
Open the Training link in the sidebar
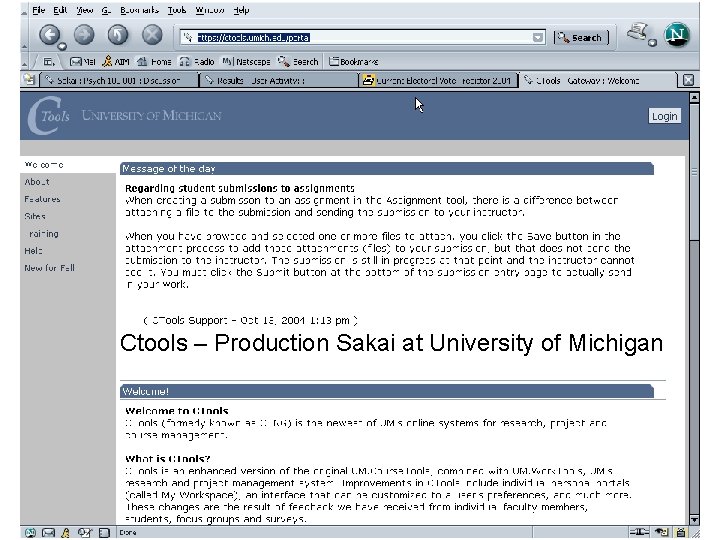43,234
